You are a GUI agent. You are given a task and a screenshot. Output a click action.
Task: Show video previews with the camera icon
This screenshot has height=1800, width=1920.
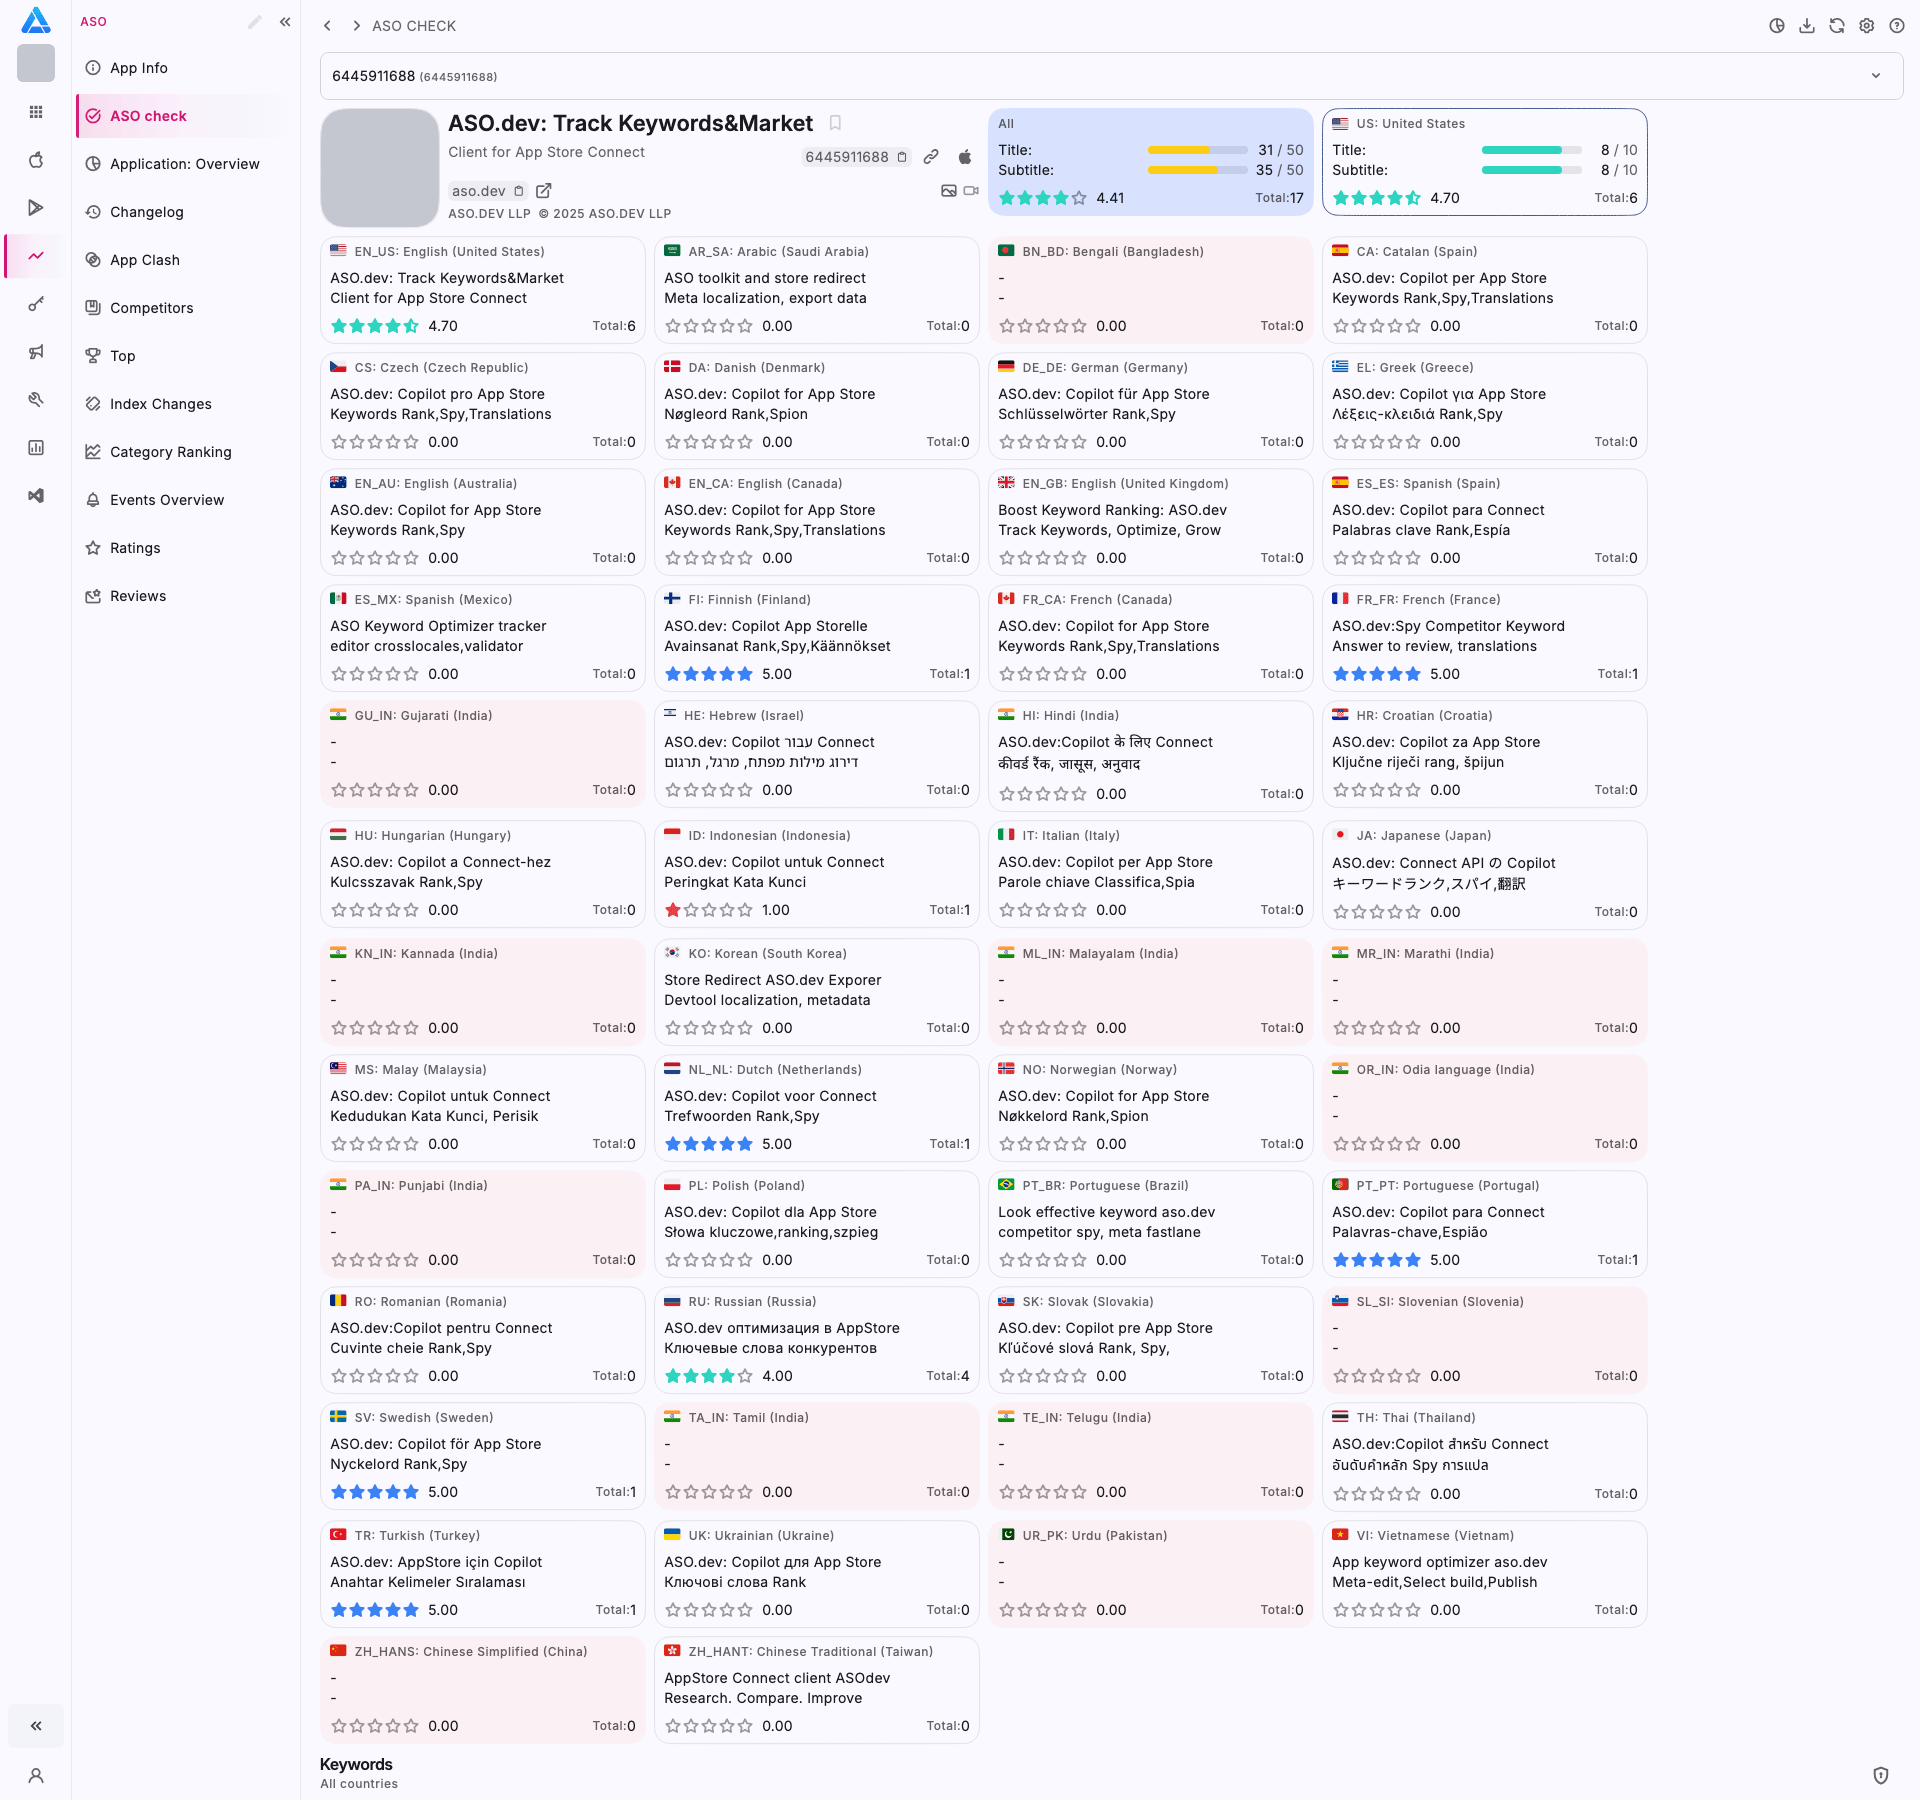click(x=971, y=191)
